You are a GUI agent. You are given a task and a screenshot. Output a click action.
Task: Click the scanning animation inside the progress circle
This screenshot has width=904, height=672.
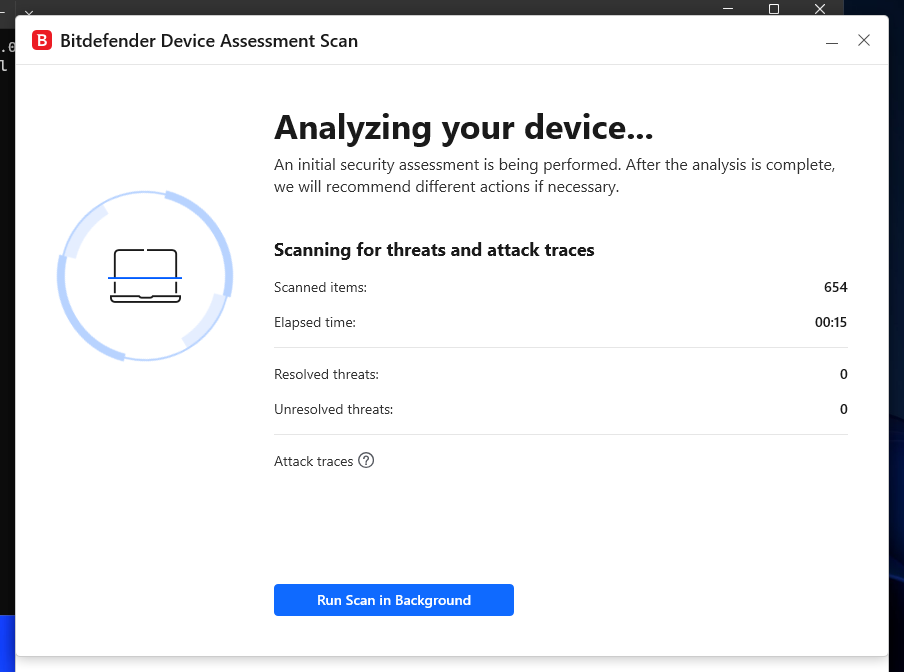pyautogui.click(x=145, y=273)
